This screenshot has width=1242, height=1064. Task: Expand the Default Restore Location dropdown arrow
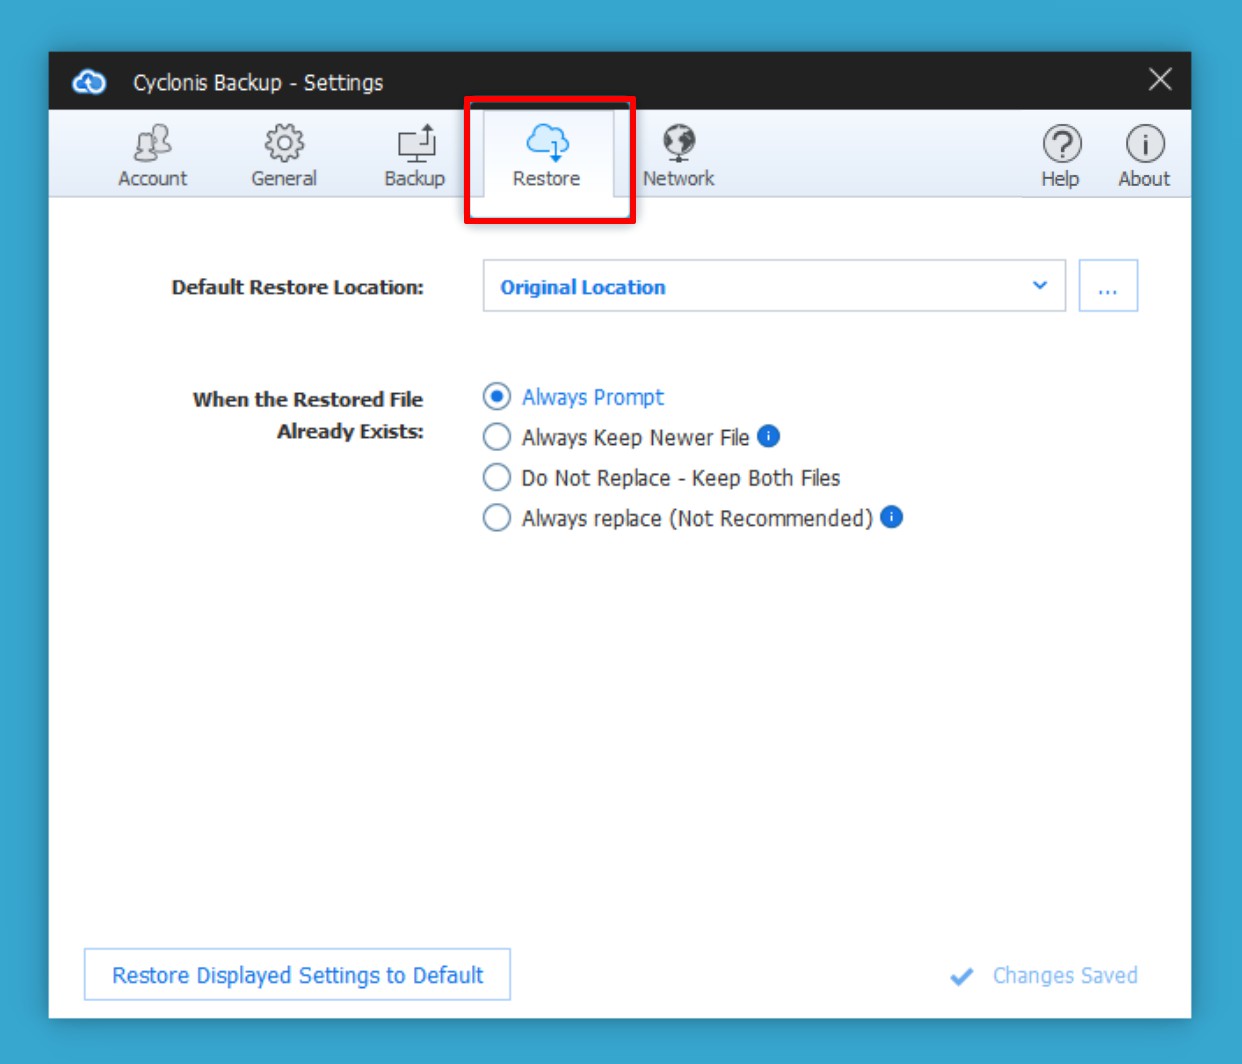coord(1040,286)
